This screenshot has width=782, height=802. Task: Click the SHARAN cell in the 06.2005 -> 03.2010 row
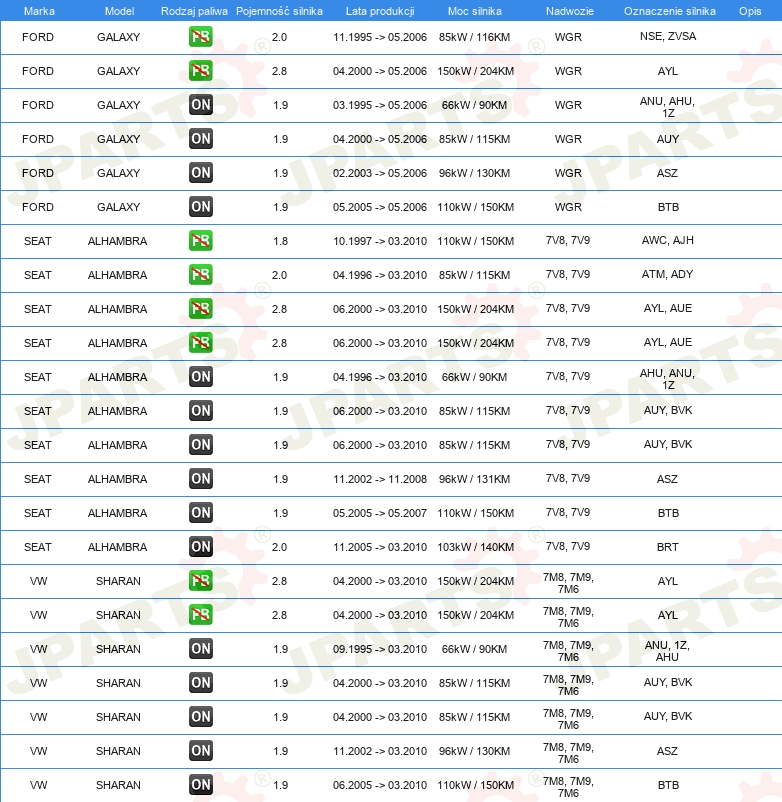coord(118,785)
